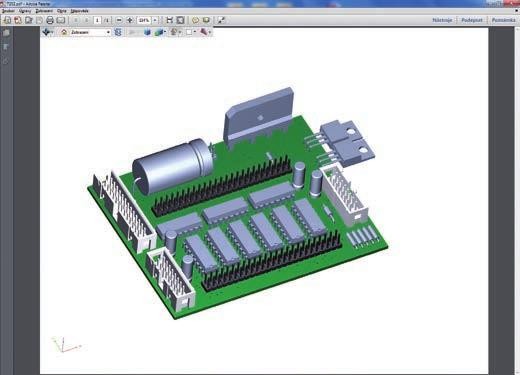Print the document using the printer icon
The image size is (520, 375).
50,20
